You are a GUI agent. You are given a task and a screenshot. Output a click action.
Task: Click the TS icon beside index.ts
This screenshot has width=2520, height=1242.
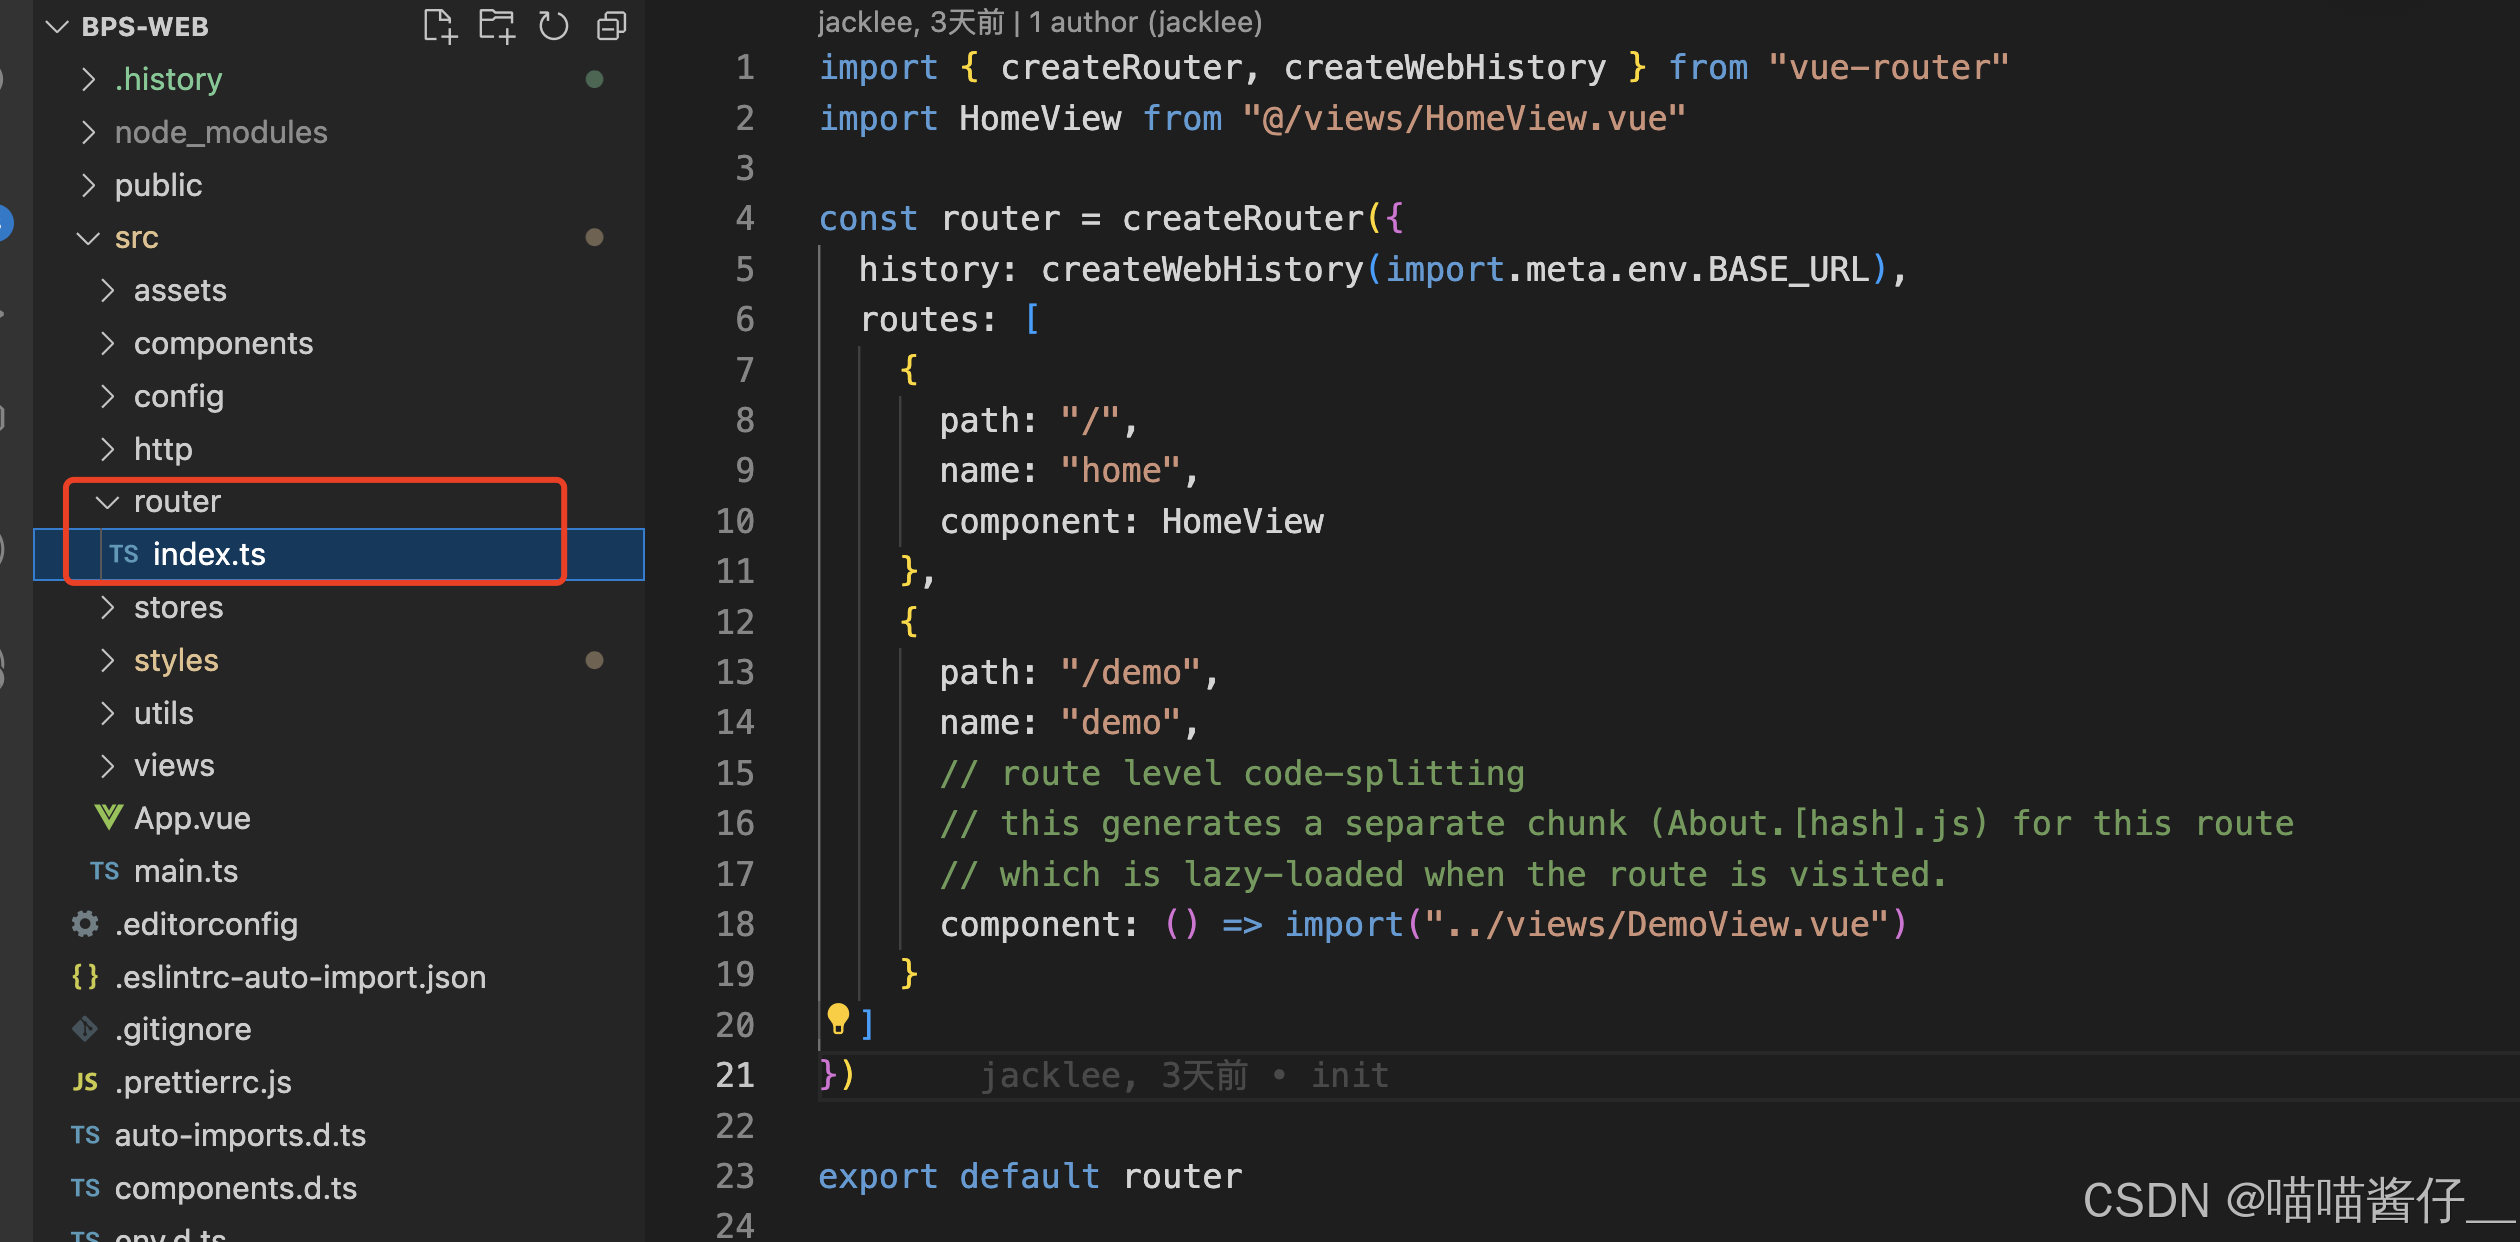tap(124, 554)
